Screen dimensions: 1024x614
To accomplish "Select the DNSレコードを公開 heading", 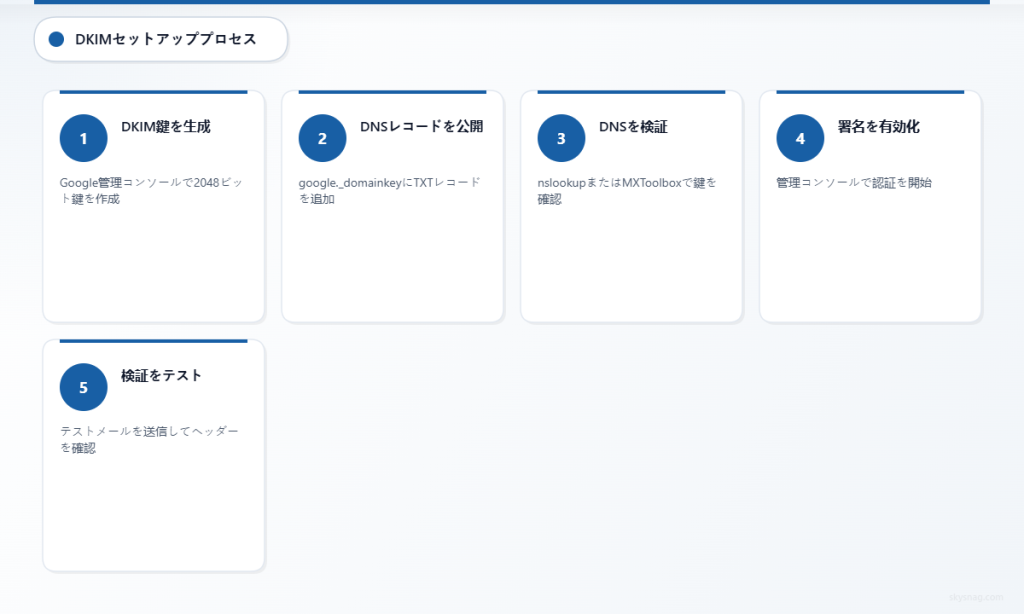I will (422, 127).
